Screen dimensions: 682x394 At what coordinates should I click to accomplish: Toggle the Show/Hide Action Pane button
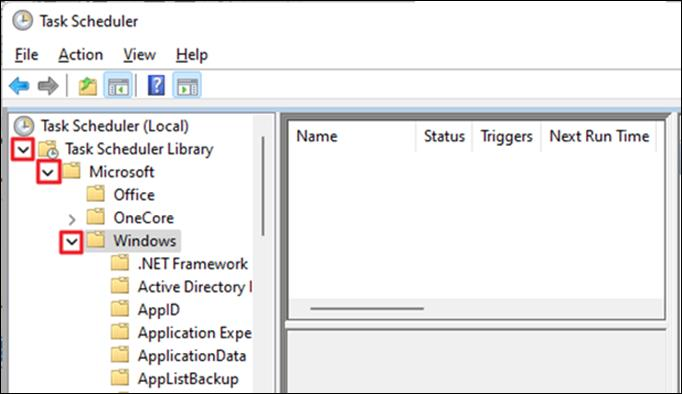click(187, 86)
